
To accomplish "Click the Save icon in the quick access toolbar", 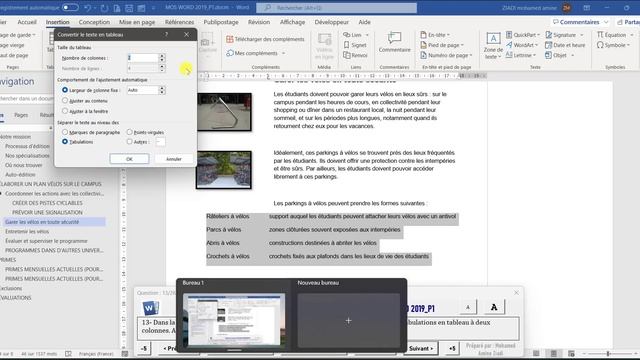I will tap(129, 8).
